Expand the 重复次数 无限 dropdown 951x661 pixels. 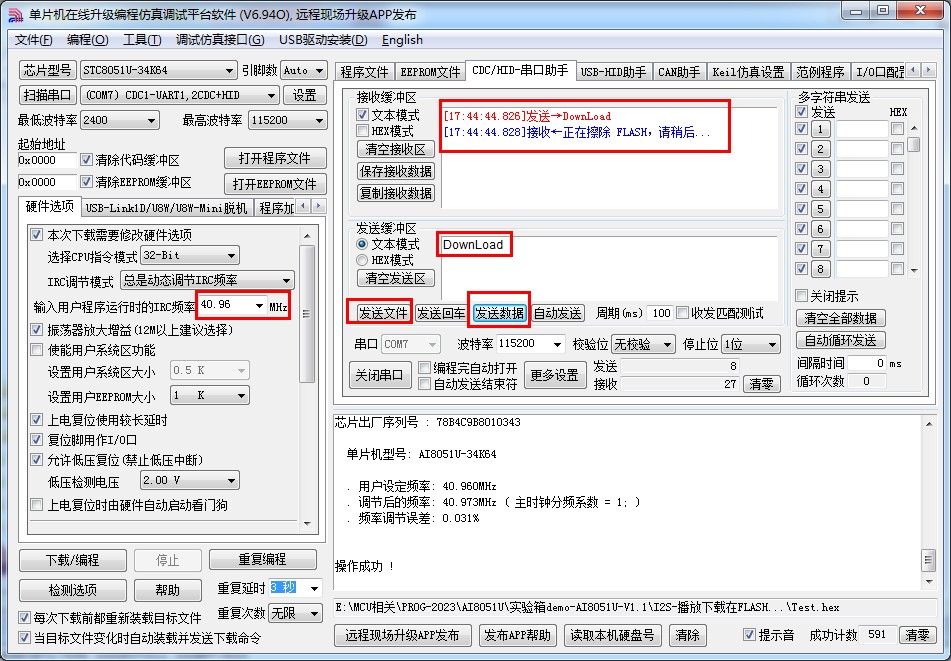click(x=314, y=614)
